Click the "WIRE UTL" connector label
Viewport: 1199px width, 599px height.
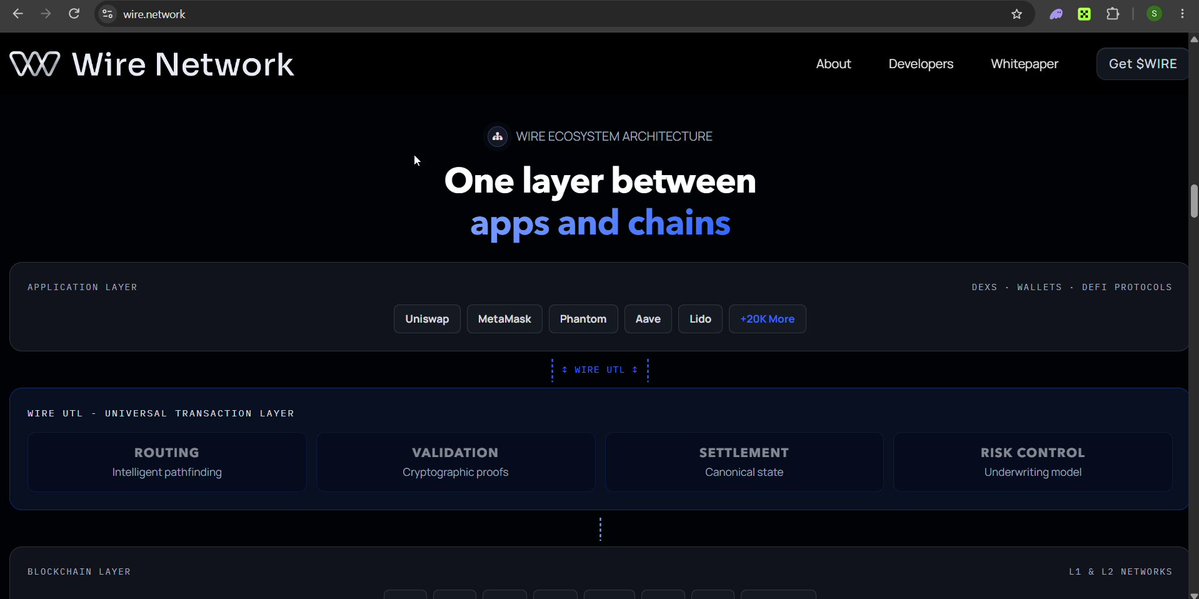tap(600, 370)
